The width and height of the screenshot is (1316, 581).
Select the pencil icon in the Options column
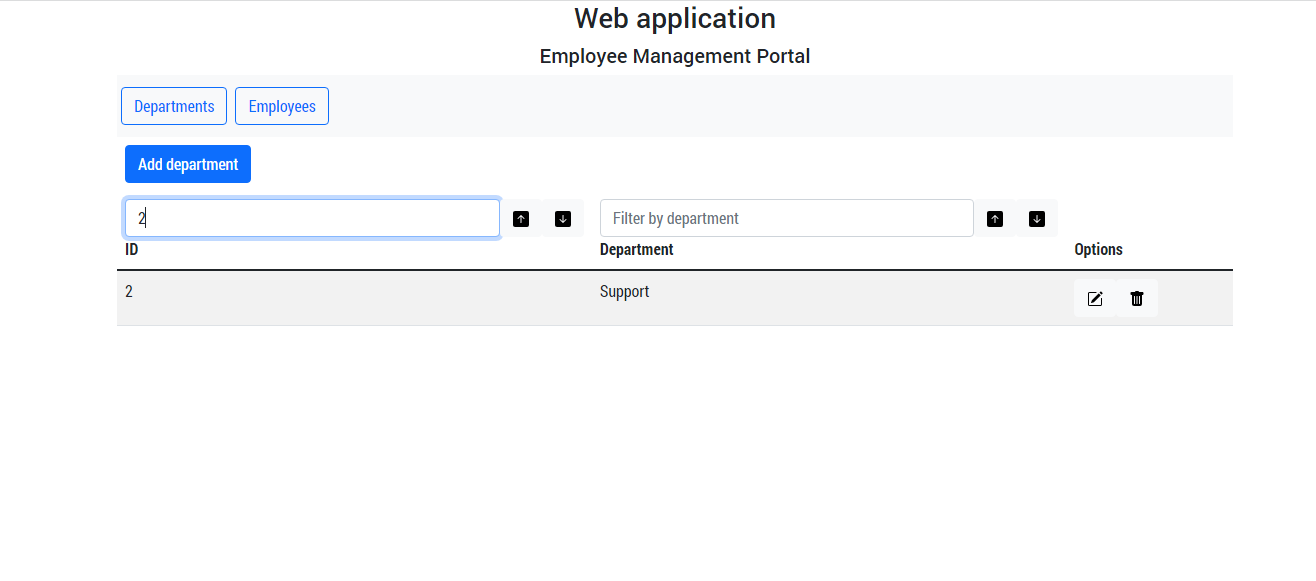tap(1095, 298)
